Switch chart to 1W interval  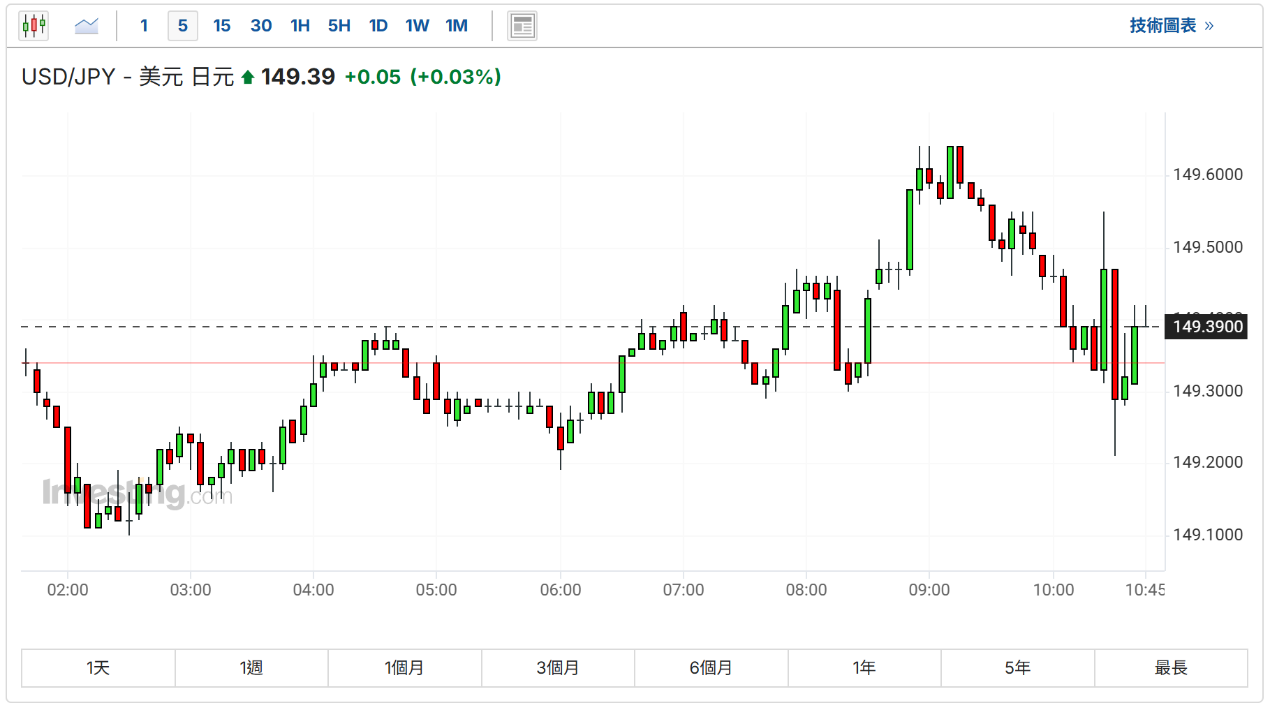coord(417,25)
